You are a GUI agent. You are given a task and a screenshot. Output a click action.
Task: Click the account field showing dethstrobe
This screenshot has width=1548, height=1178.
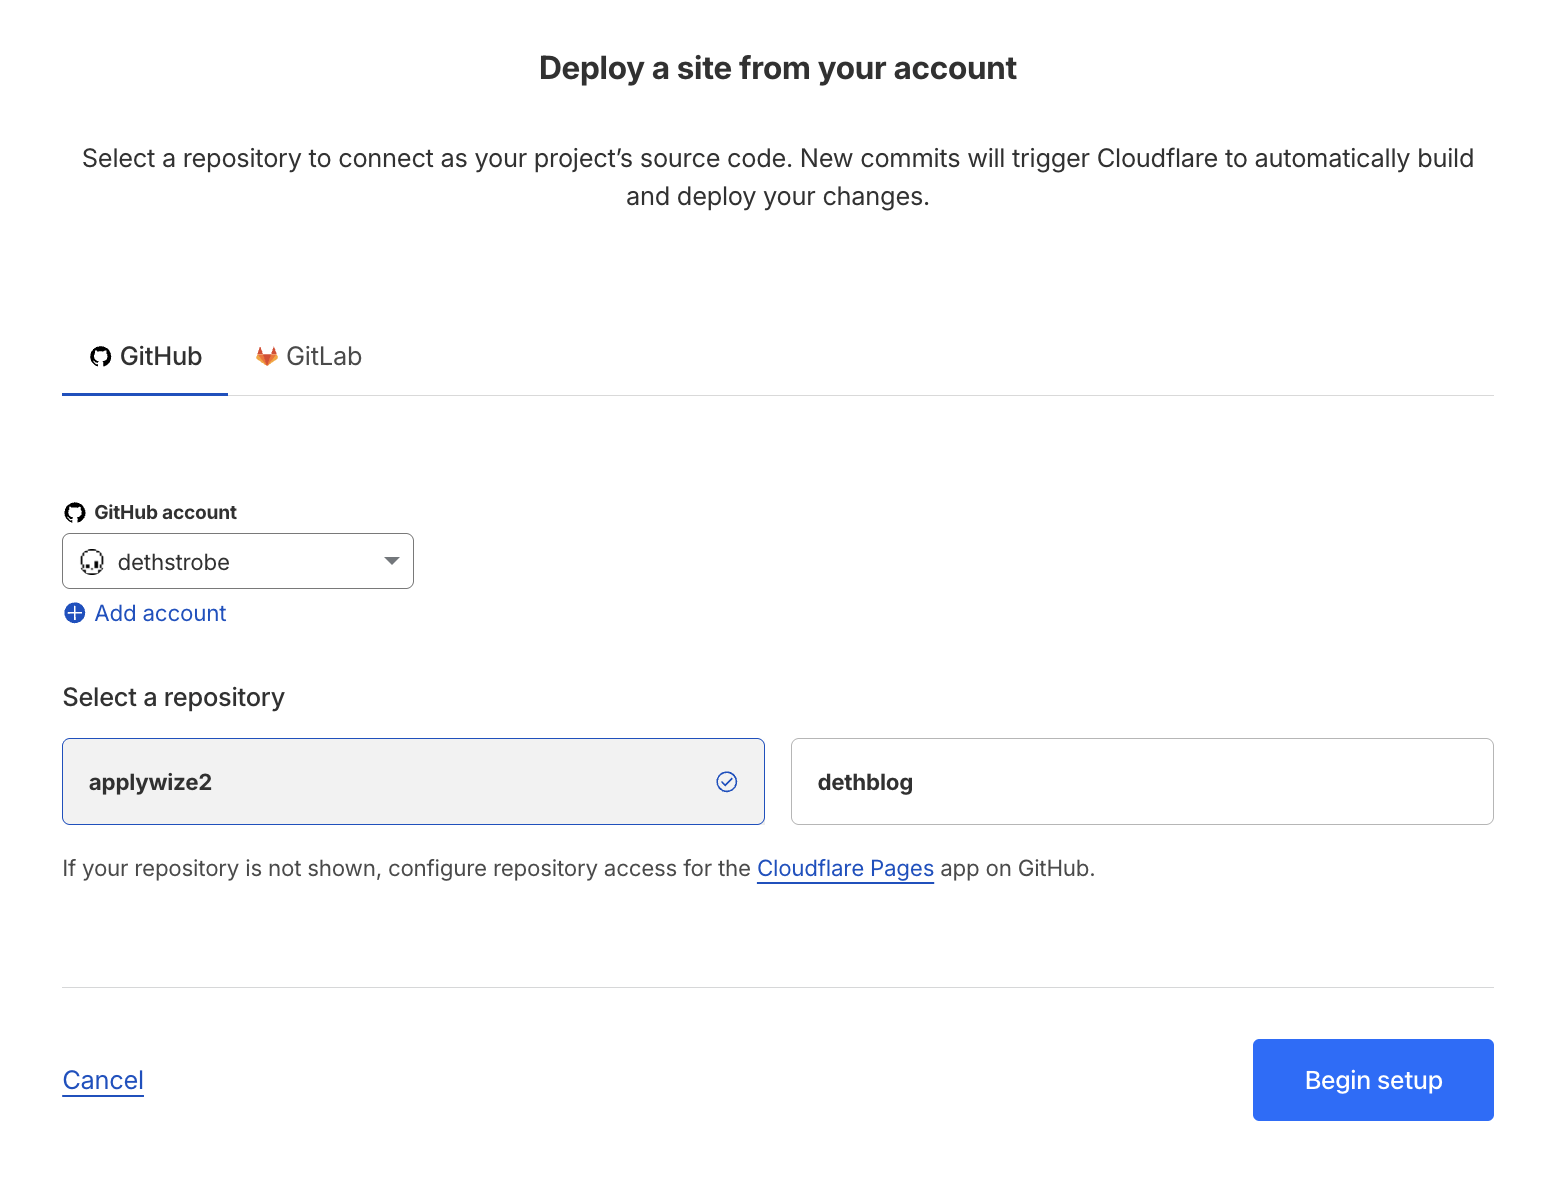237,561
